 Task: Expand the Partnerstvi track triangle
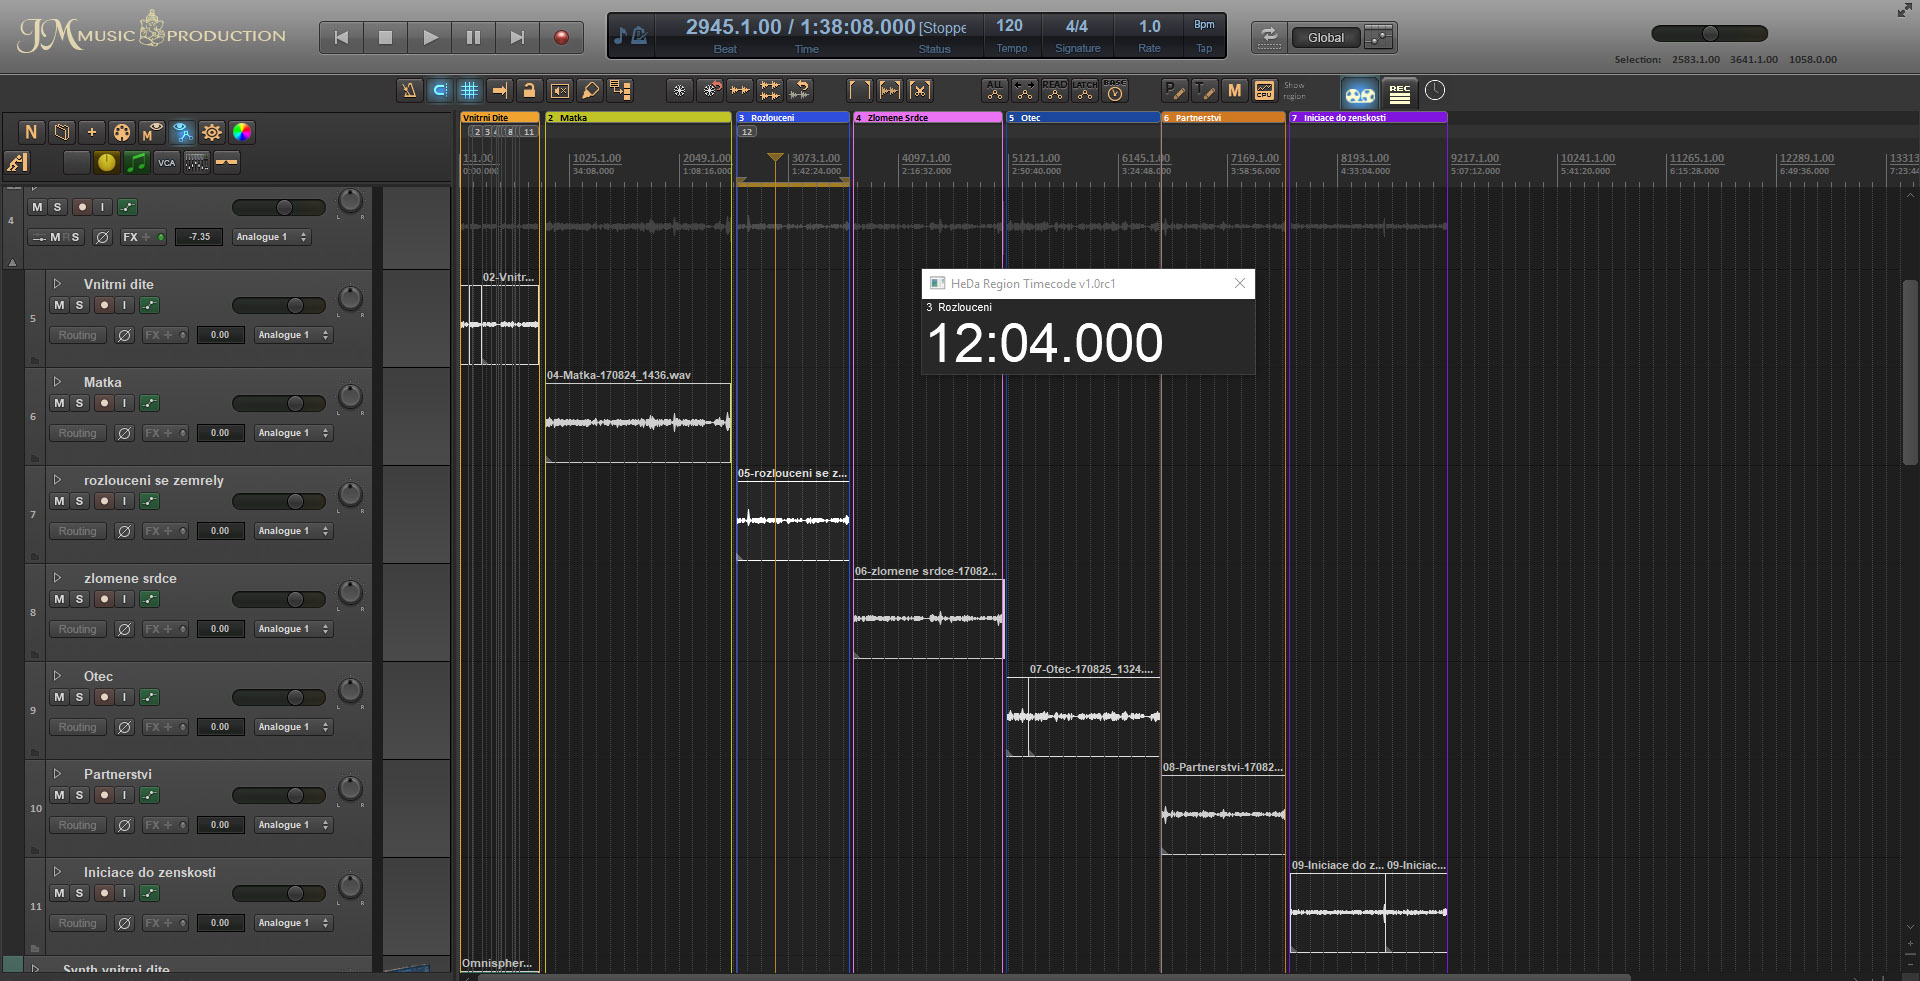click(58, 774)
